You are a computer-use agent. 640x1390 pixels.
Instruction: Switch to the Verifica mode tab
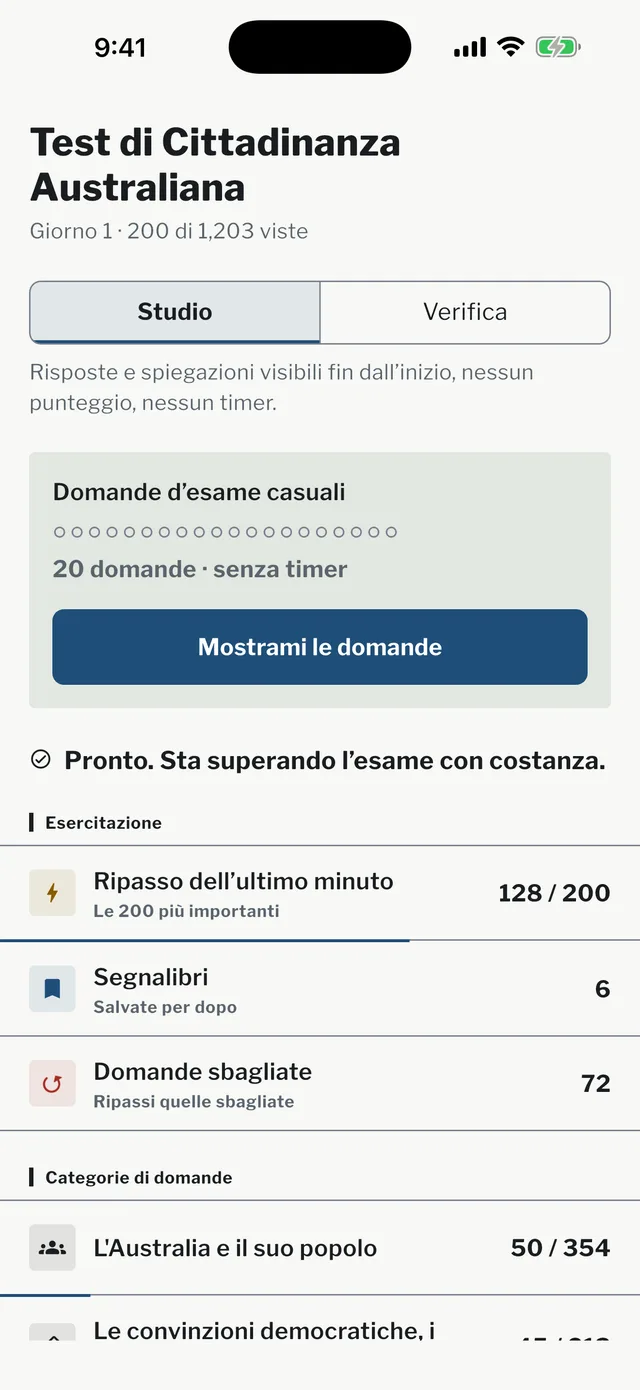point(465,312)
